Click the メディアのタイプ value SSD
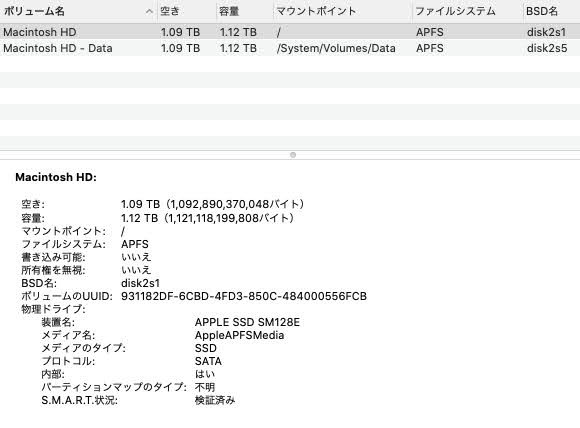Image resolution: width=580 pixels, height=428 pixels. point(206,348)
